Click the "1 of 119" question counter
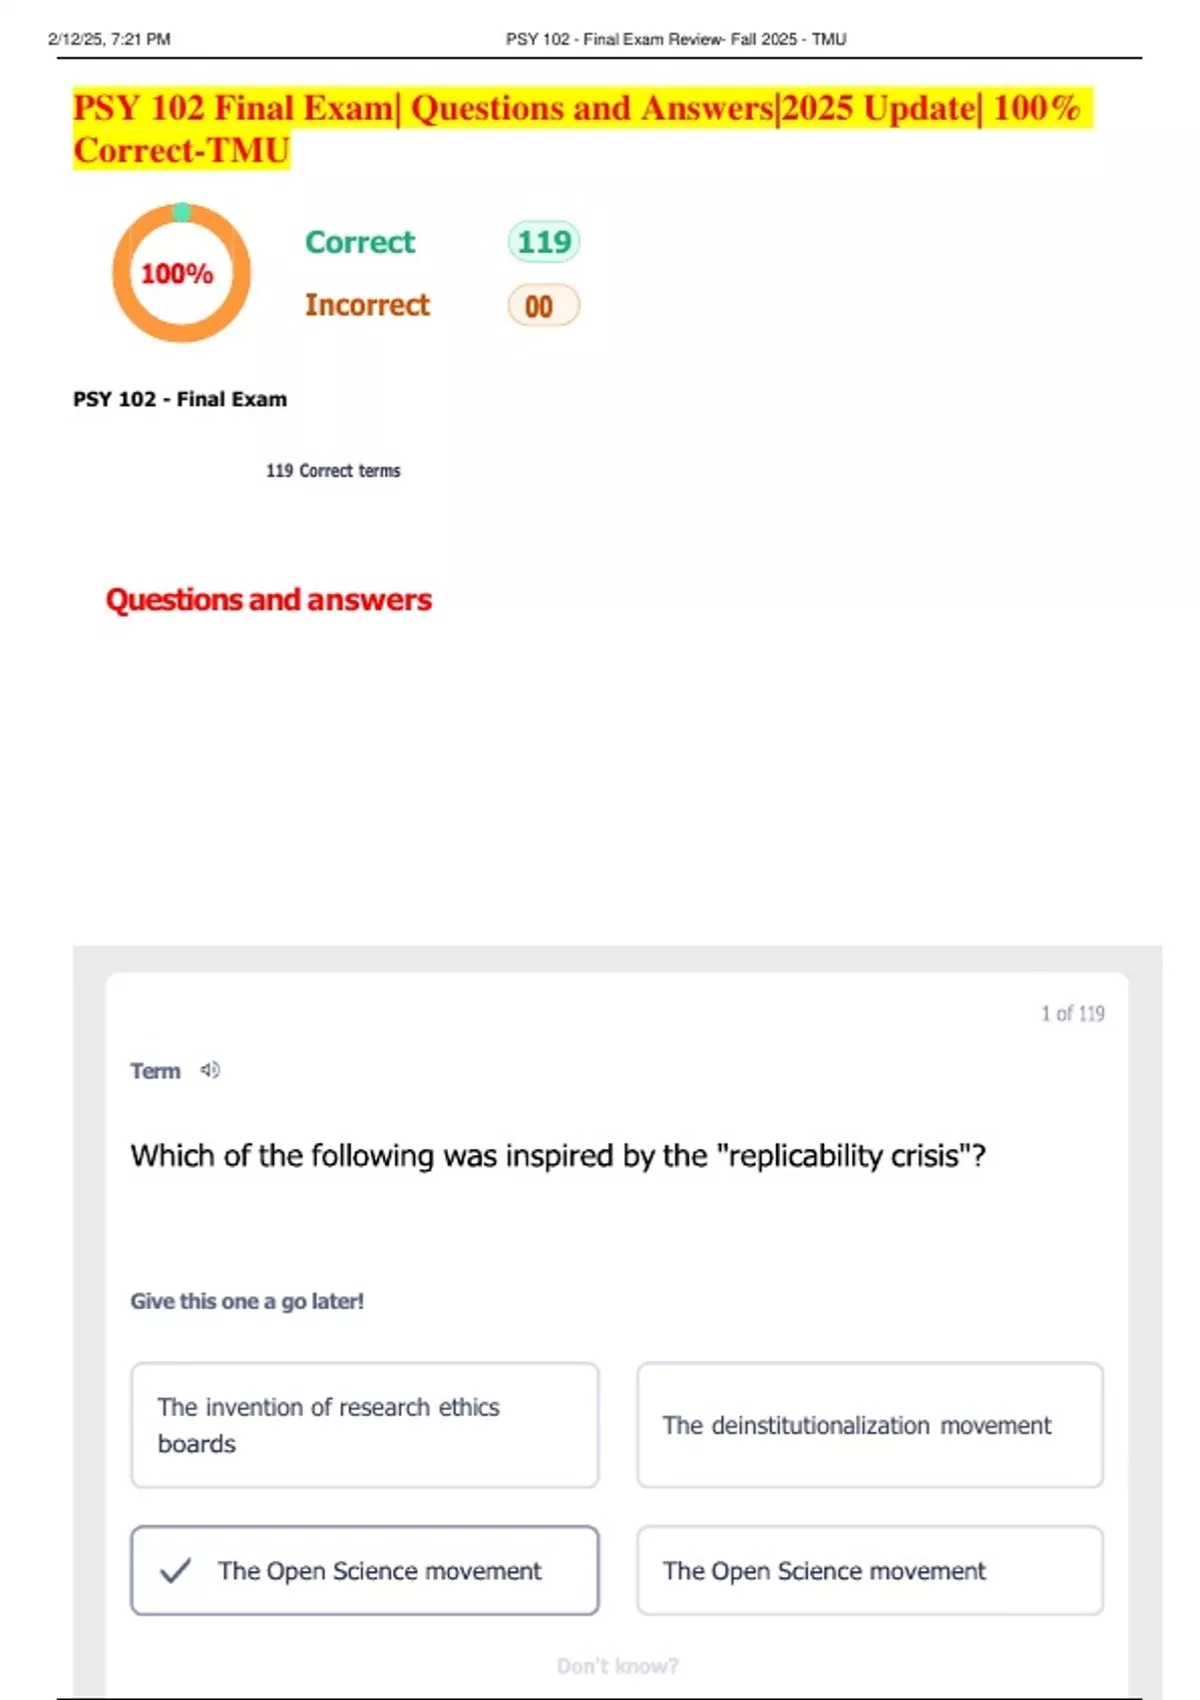 pos(1072,1014)
